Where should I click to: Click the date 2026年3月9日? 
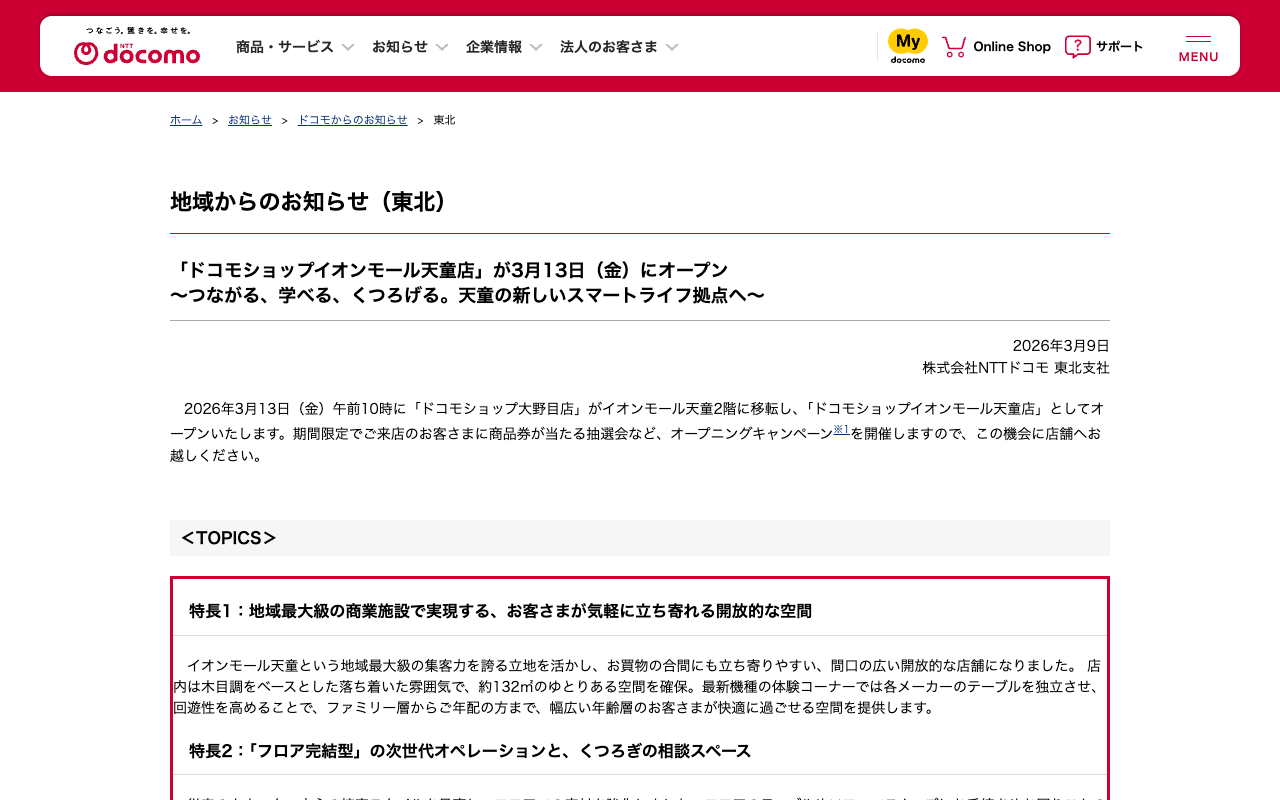tap(1061, 346)
